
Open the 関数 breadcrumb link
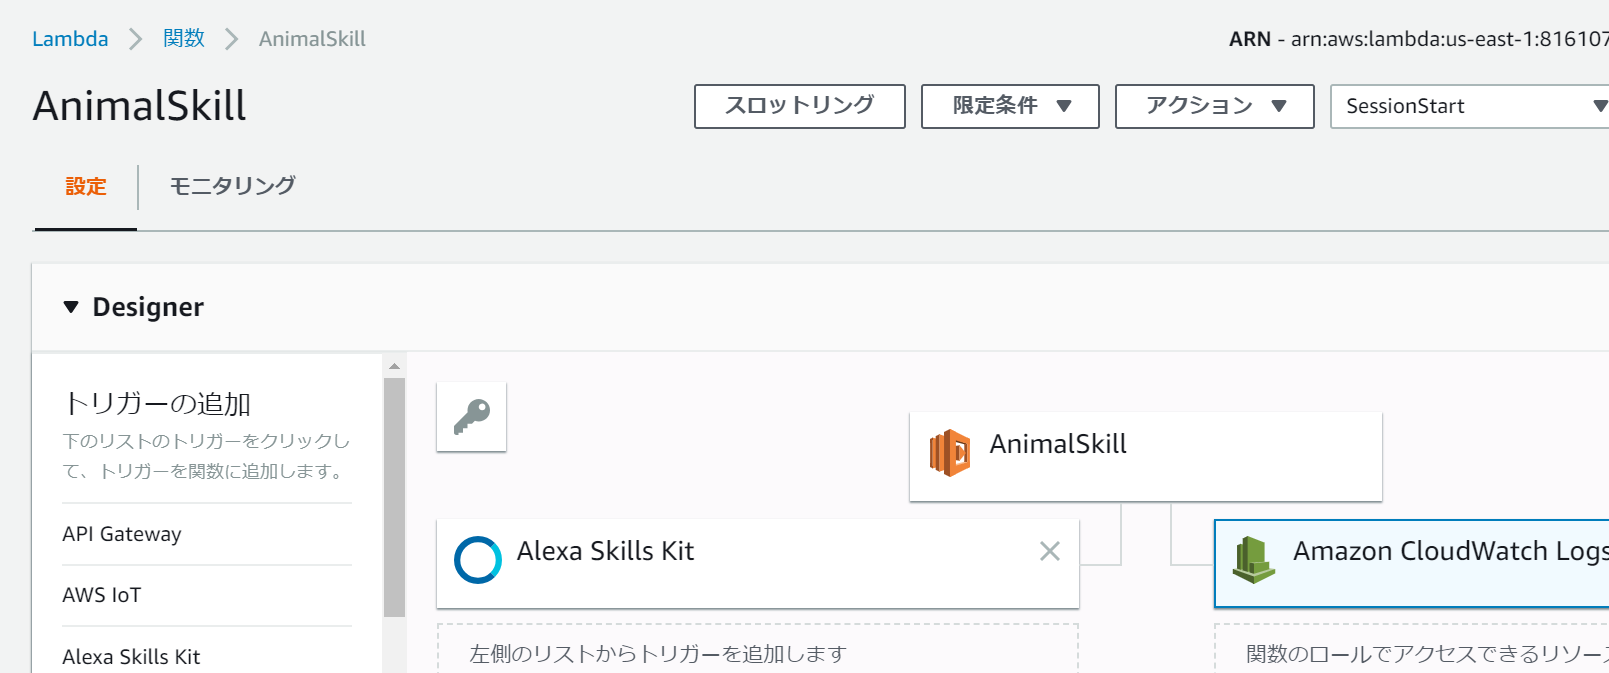tap(184, 39)
